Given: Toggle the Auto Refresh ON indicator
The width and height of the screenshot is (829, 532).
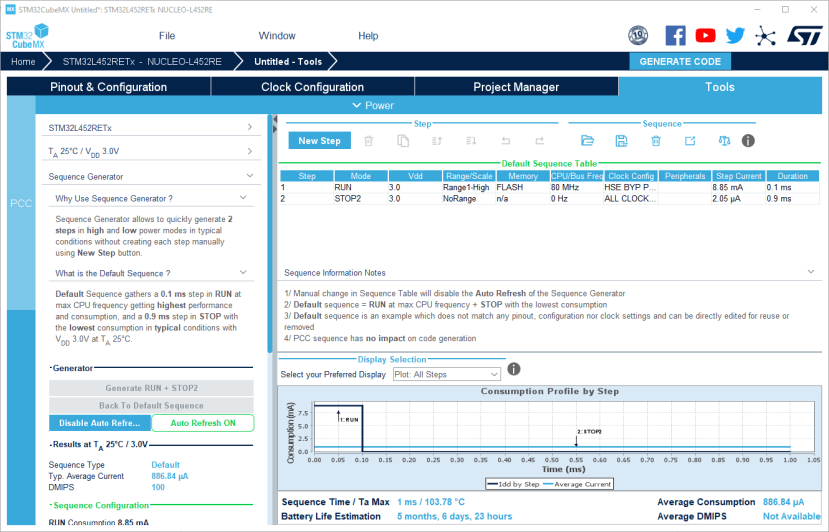Looking at the screenshot, I should [x=203, y=423].
